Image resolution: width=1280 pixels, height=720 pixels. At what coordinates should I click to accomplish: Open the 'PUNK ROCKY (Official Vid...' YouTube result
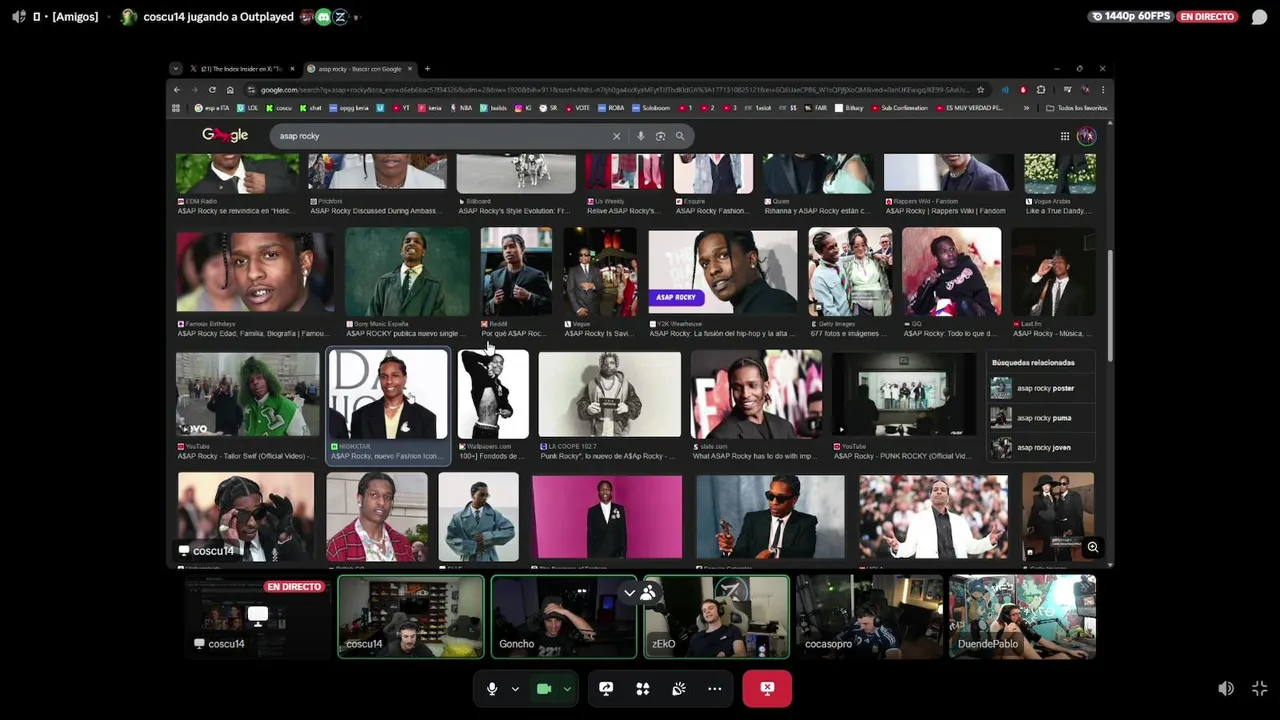tap(904, 406)
